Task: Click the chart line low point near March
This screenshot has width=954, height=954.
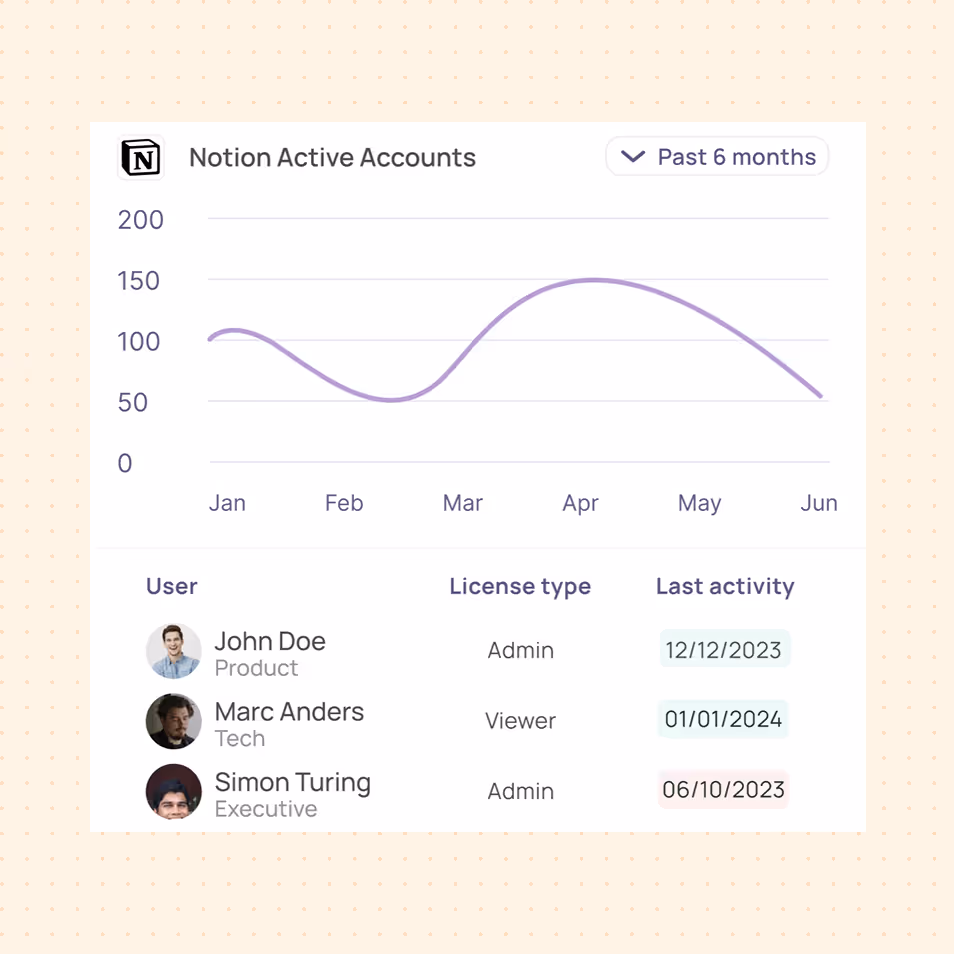Action: (x=391, y=400)
